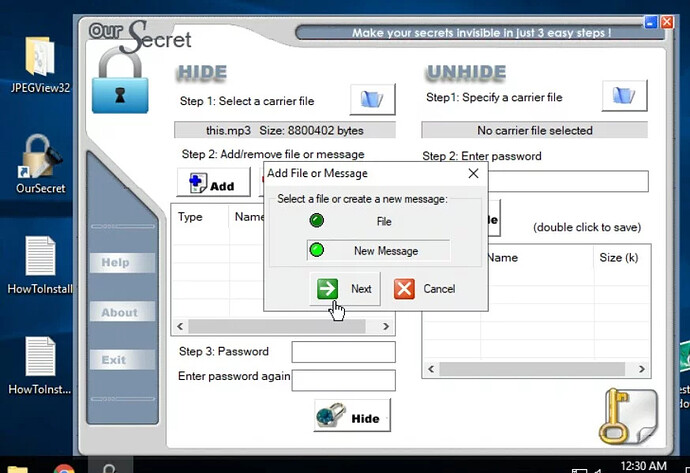Image resolution: width=690 pixels, height=473 pixels.
Task: Click the red X Cancel button
Action: tap(426, 289)
